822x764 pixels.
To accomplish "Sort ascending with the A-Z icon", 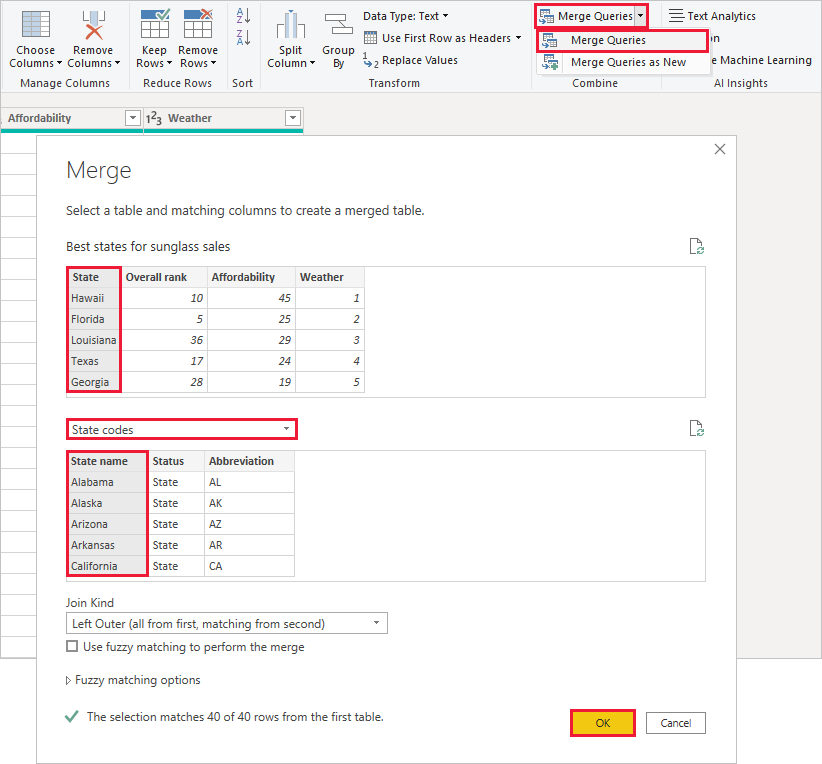I will click(x=242, y=15).
